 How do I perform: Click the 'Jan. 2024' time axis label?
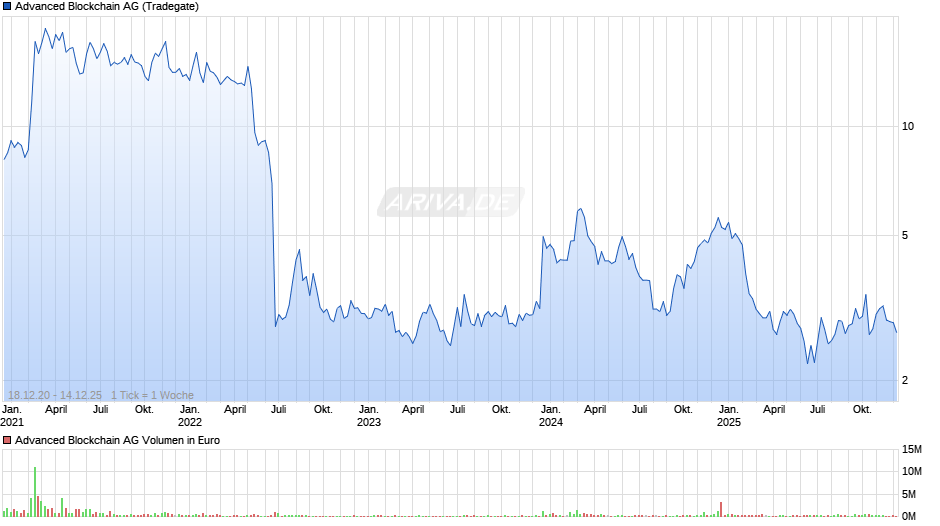point(550,416)
